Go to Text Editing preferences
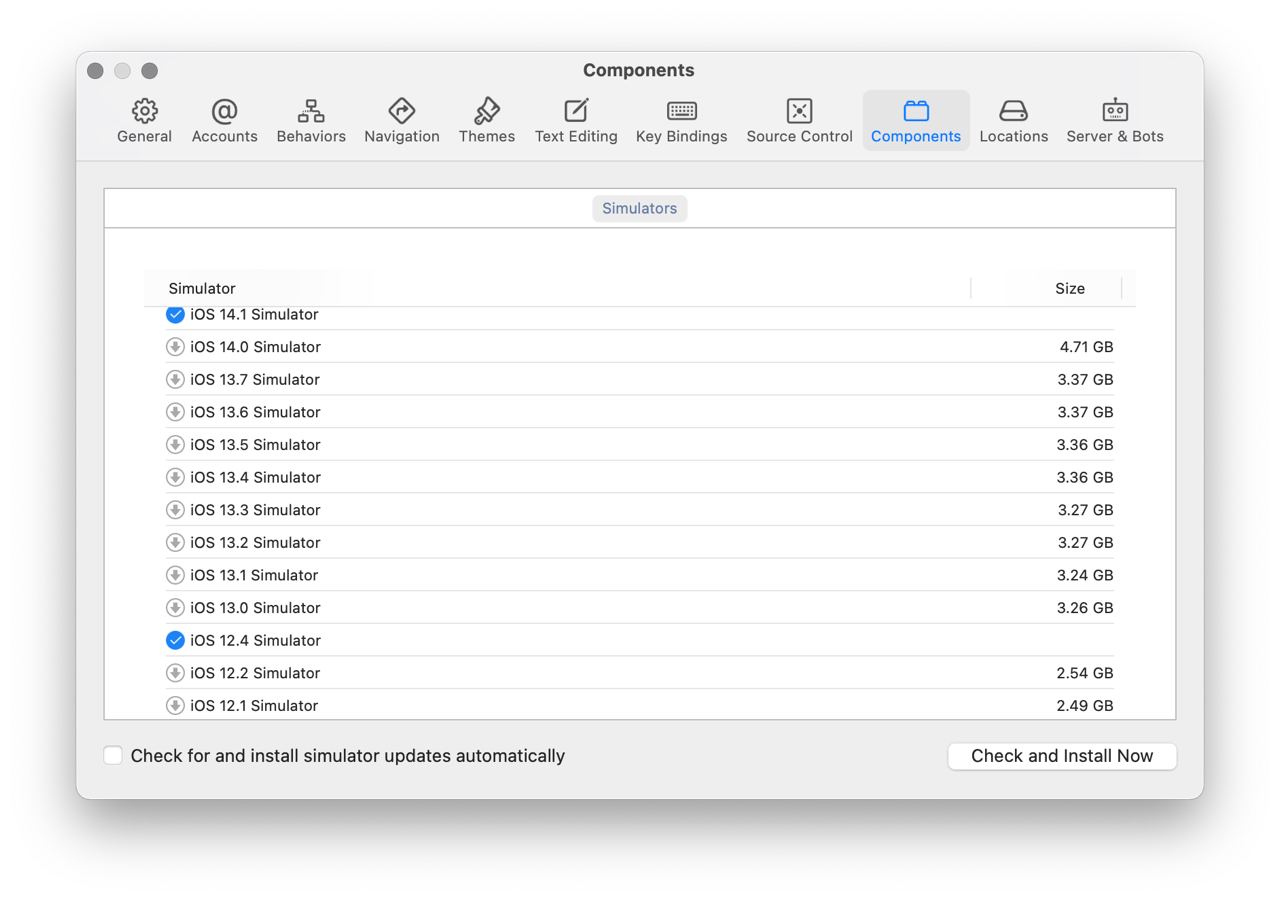 (576, 121)
